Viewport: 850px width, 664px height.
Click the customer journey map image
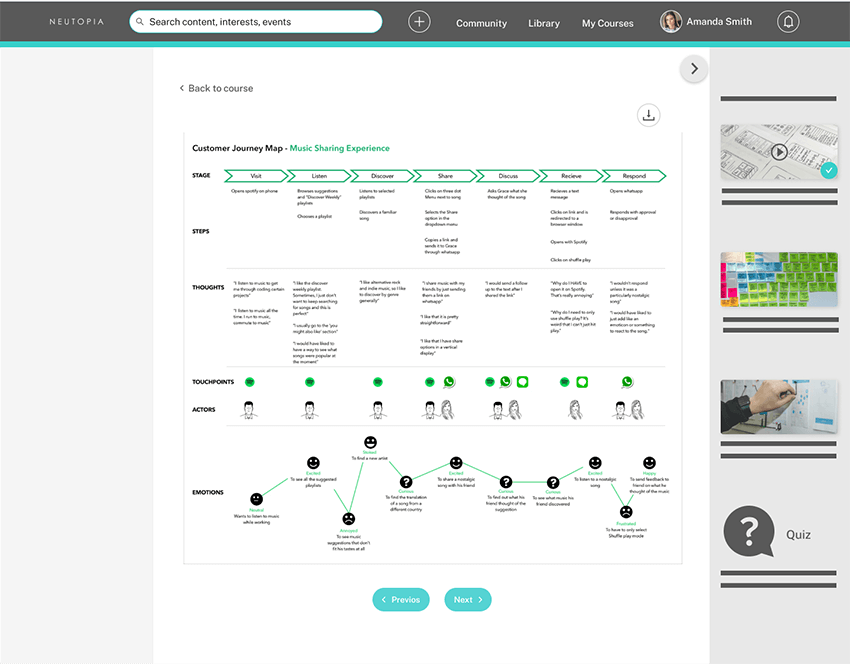pyautogui.click(x=432, y=347)
